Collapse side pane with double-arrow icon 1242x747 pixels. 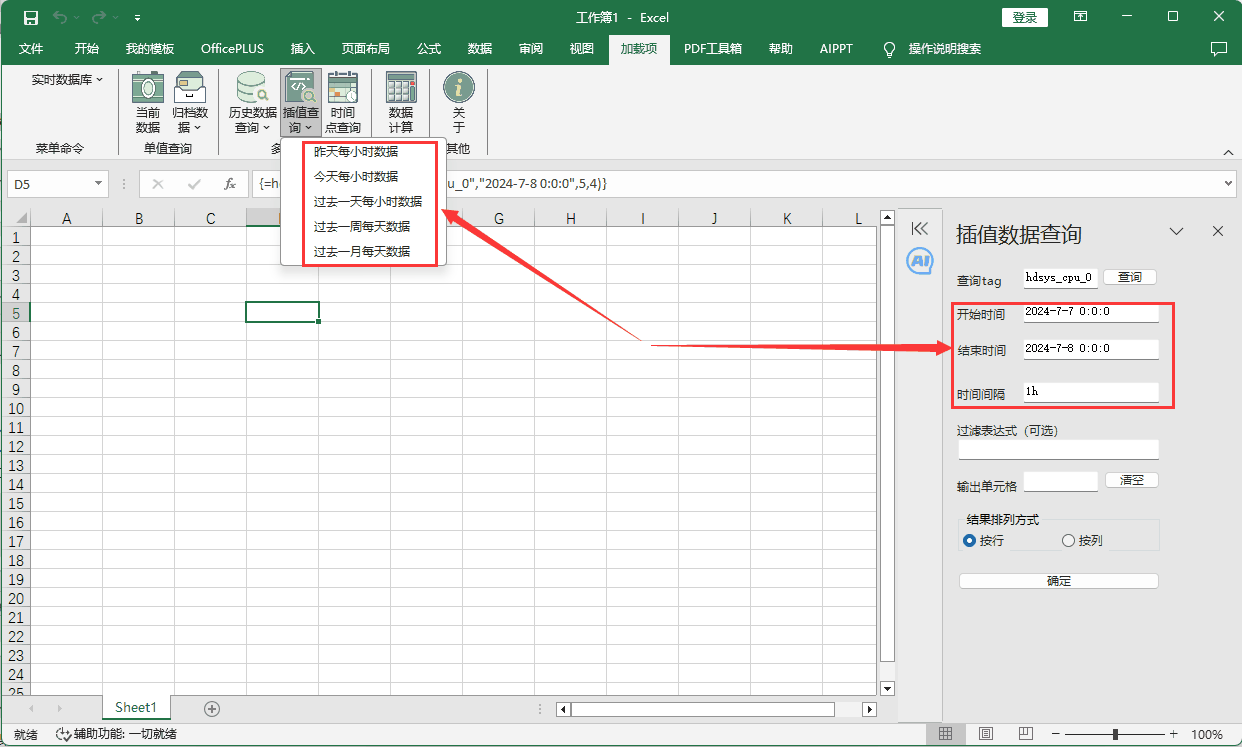(x=920, y=229)
